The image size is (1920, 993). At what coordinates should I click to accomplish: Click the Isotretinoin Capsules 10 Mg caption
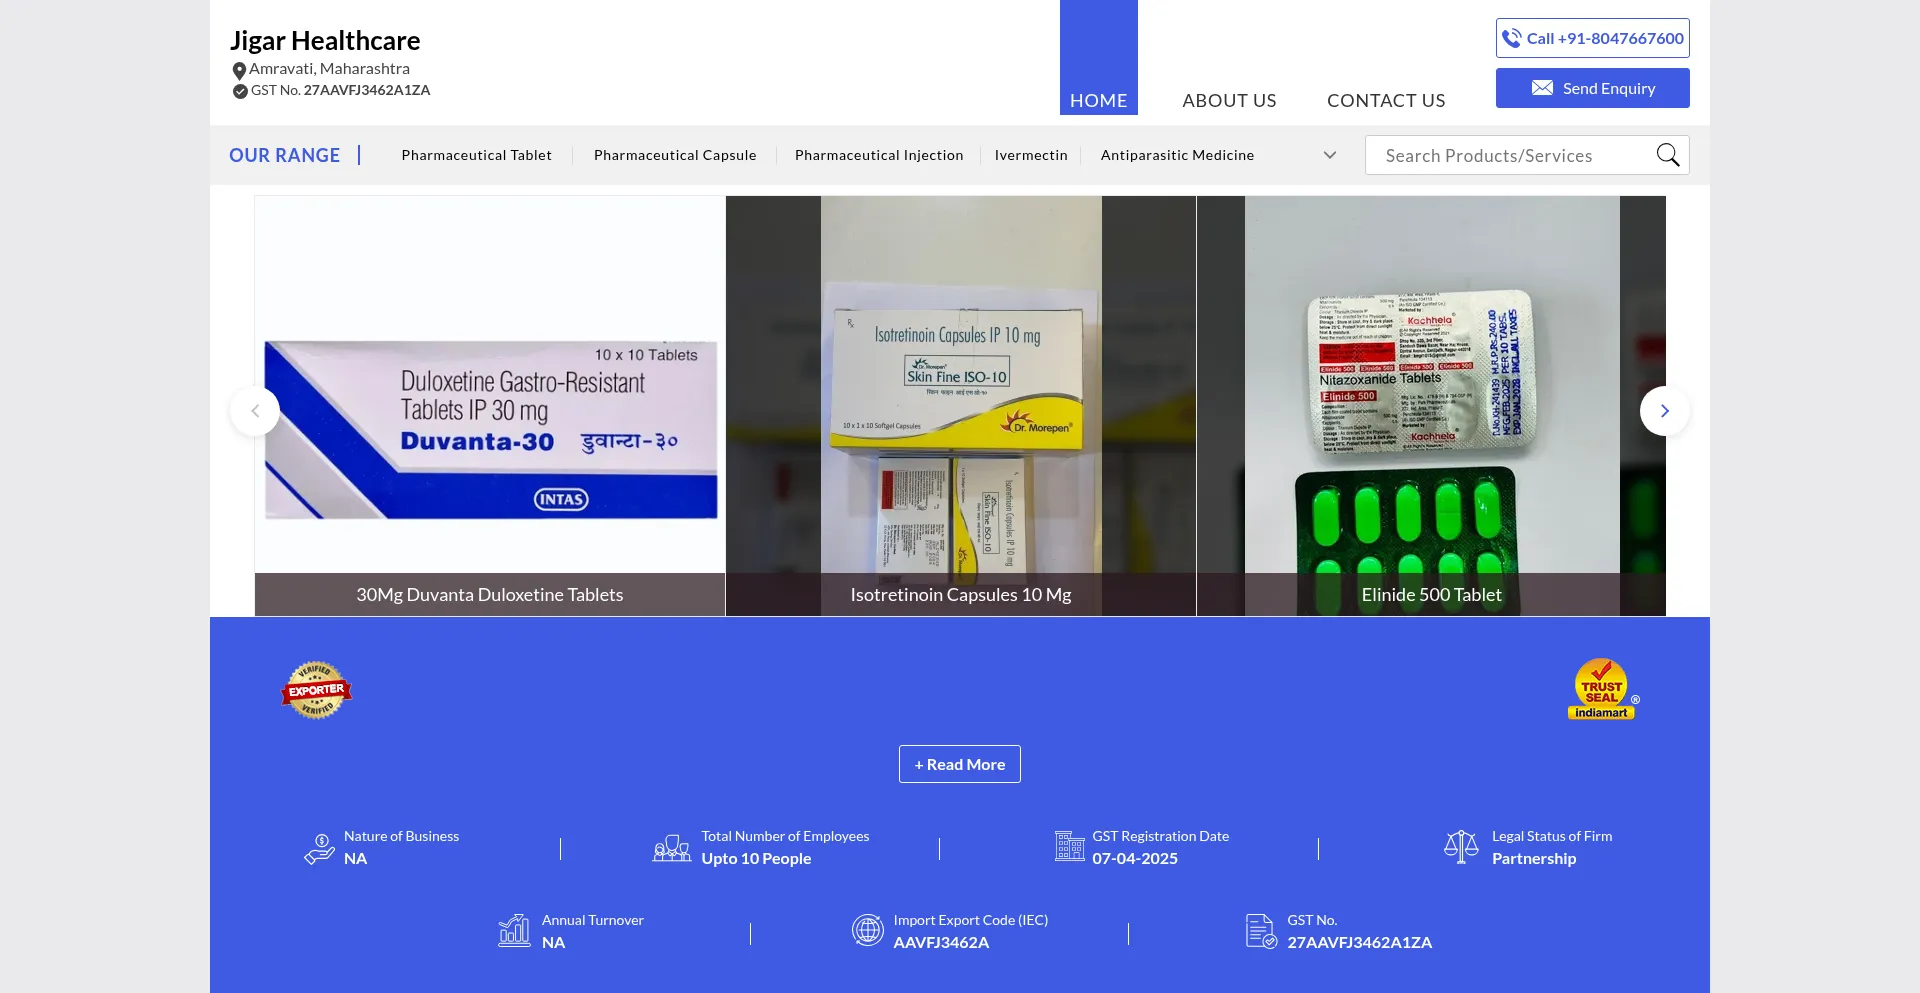[x=961, y=594]
